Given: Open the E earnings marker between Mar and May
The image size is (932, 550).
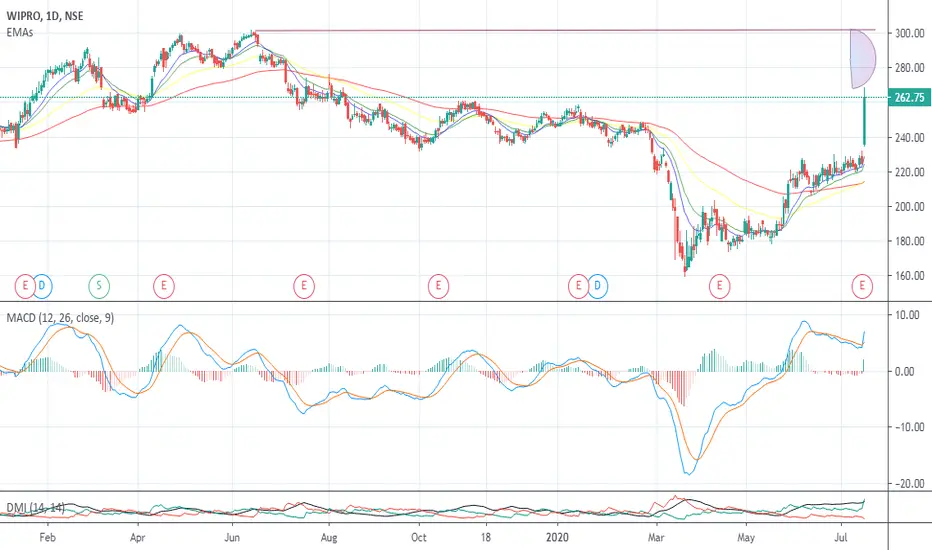Looking at the screenshot, I should pyautogui.click(x=720, y=286).
